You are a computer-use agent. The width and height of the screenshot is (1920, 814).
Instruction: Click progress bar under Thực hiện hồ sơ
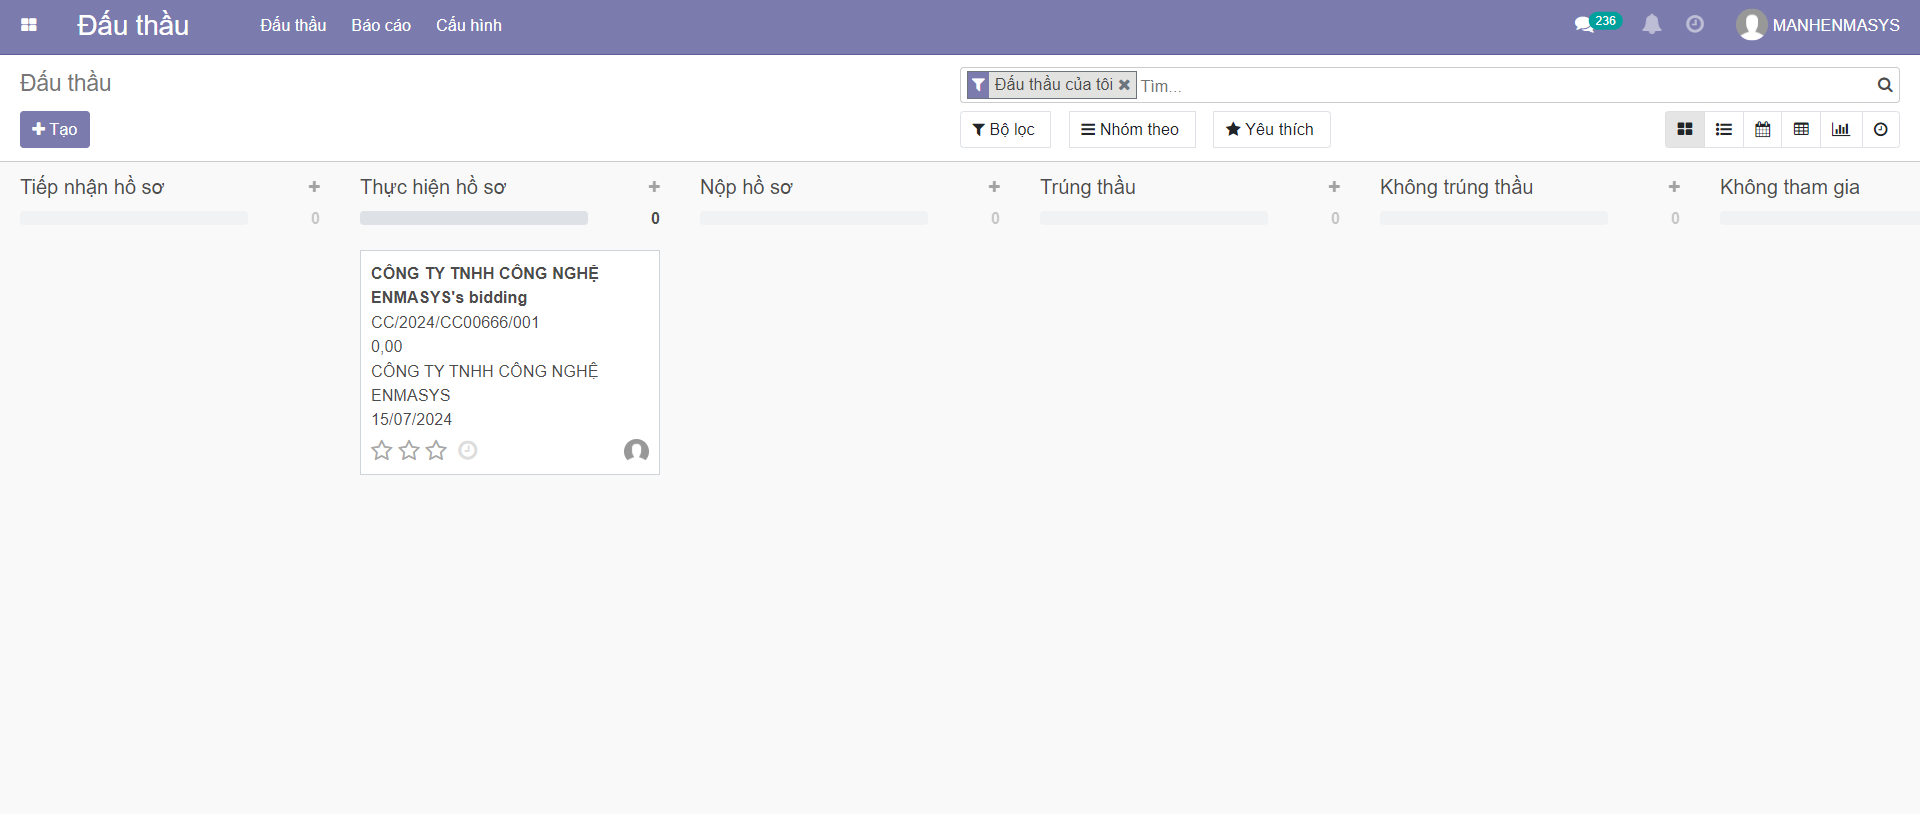(x=474, y=218)
